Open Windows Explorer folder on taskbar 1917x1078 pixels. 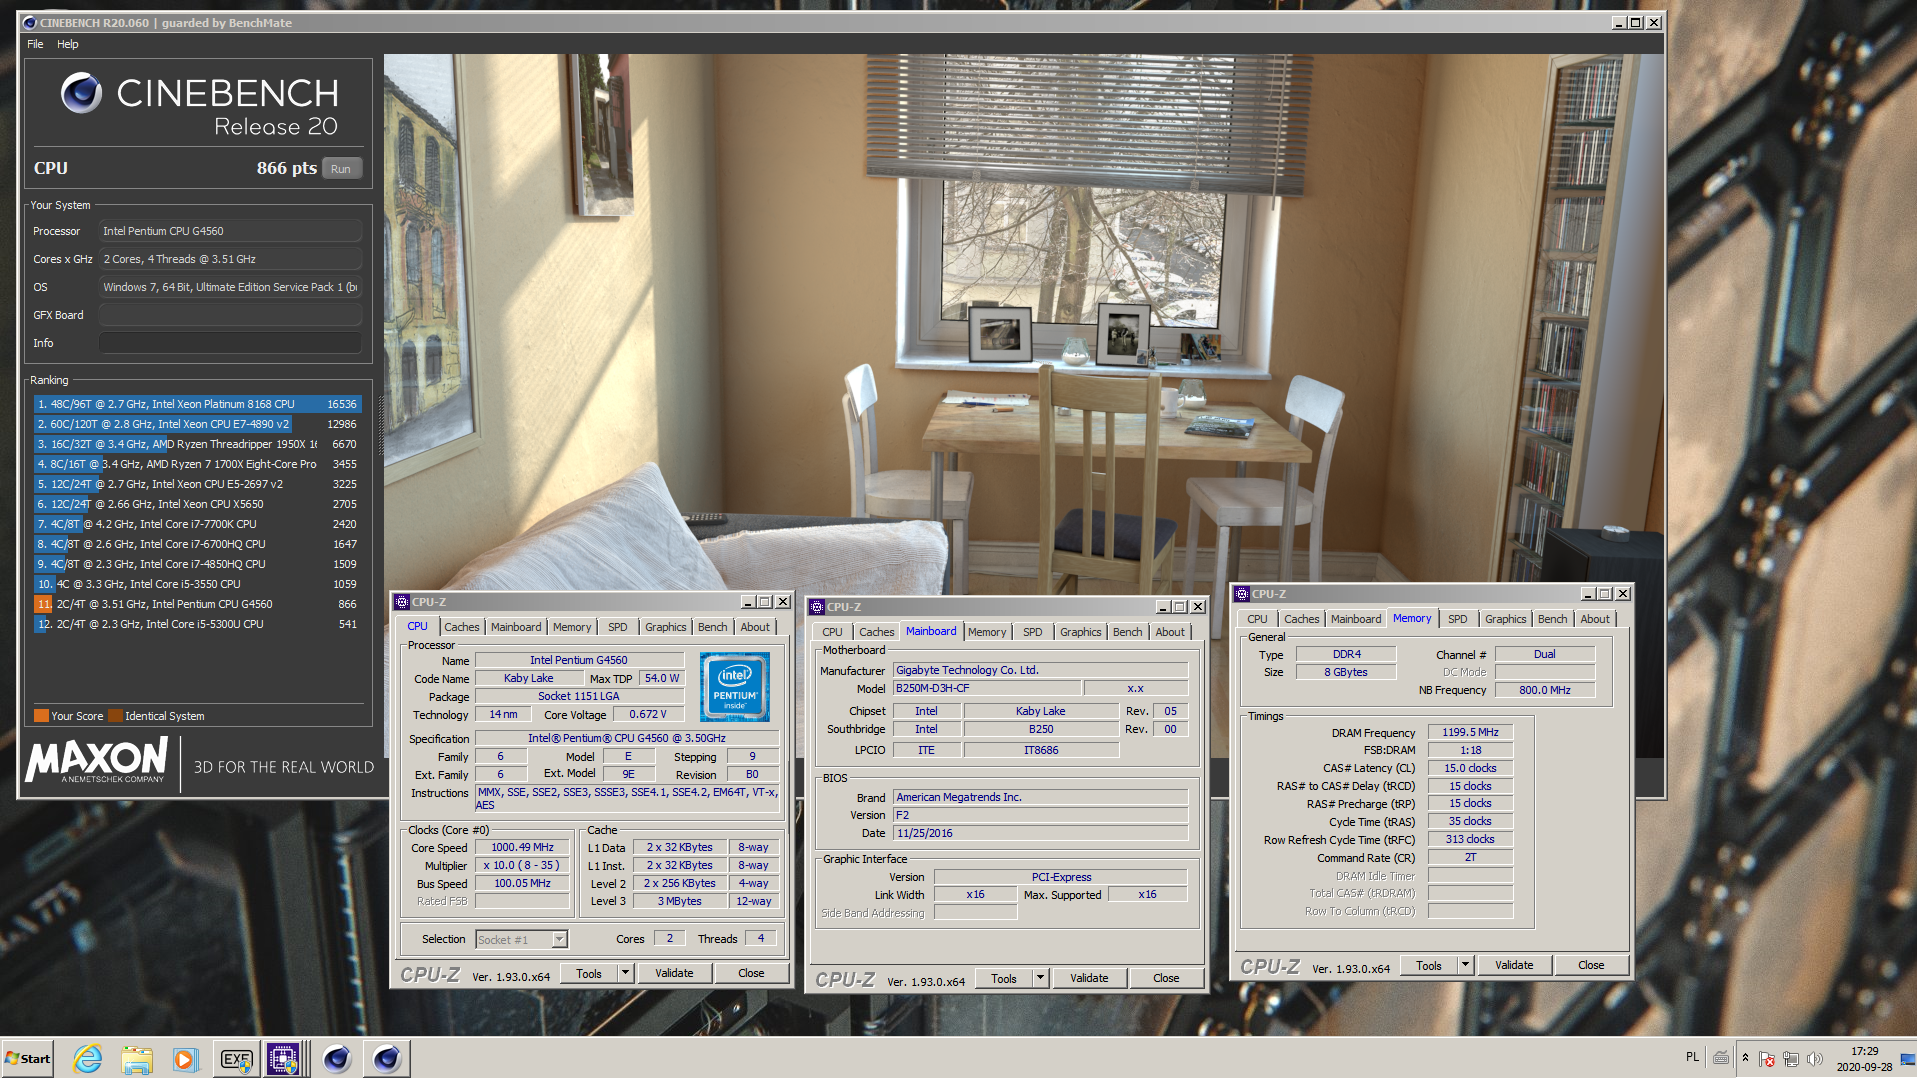[137, 1058]
